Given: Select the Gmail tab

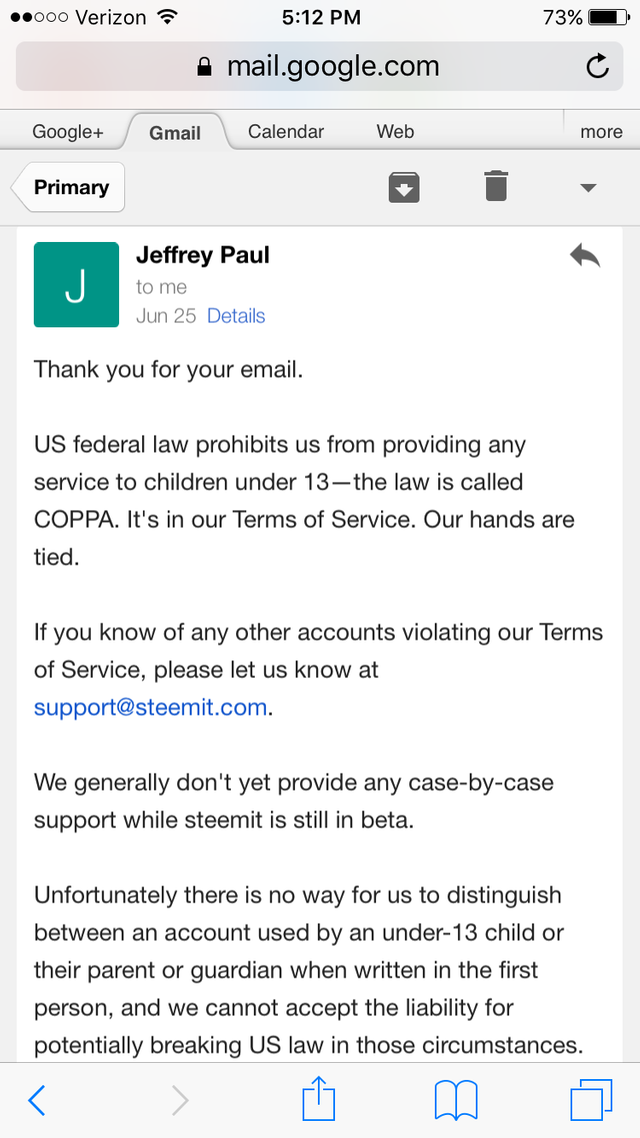Looking at the screenshot, I should (x=175, y=132).
